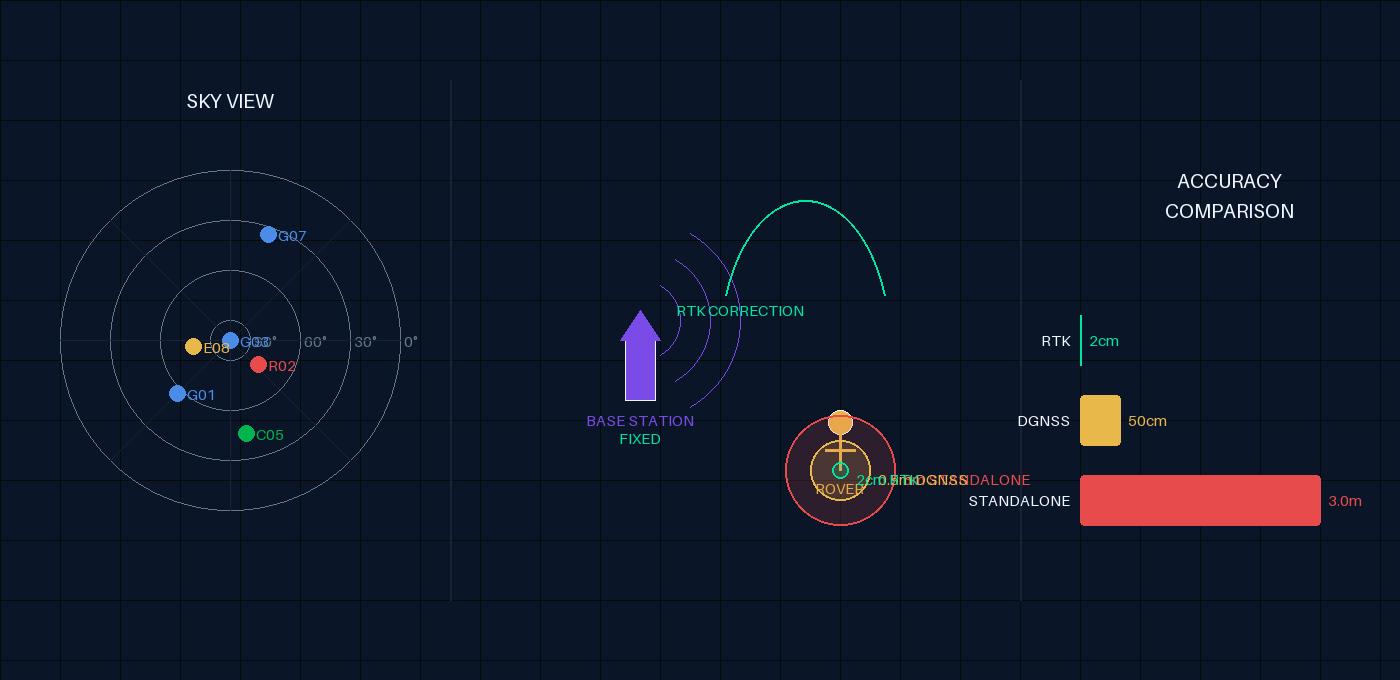This screenshot has height=680, width=1400.
Task: Select the G01 satellite marker
Action: pyautogui.click(x=178, y=394)
